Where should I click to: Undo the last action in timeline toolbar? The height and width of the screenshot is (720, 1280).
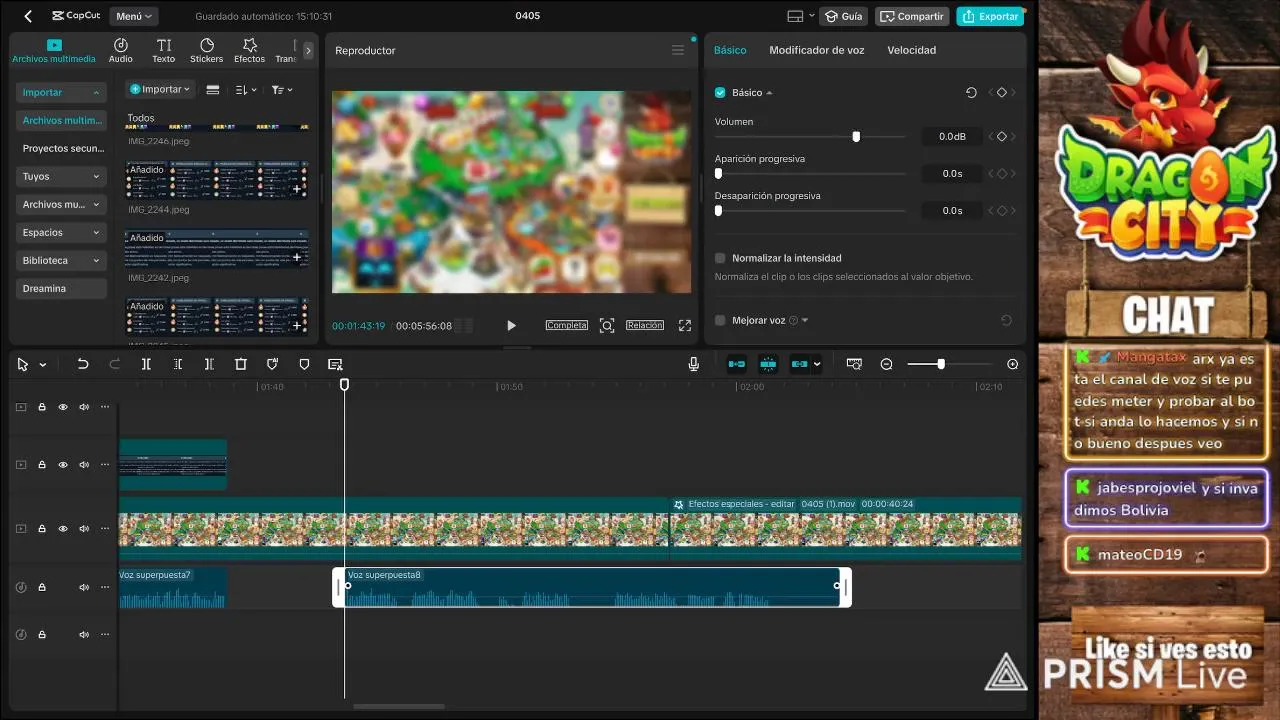[83, 365]
